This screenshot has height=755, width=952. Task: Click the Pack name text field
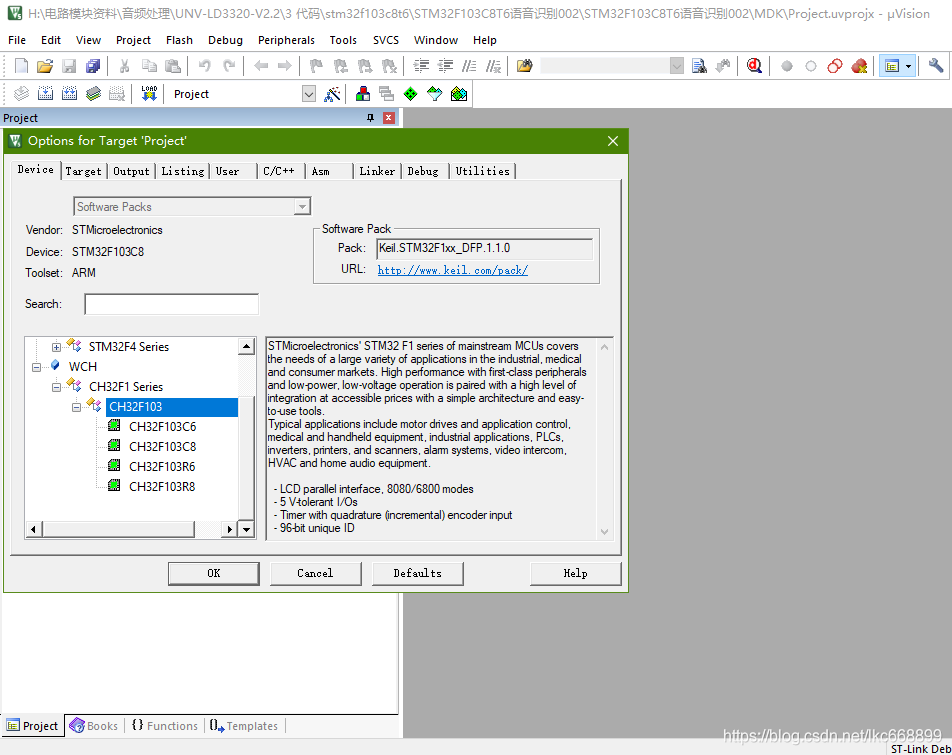(x=484, y=248)
